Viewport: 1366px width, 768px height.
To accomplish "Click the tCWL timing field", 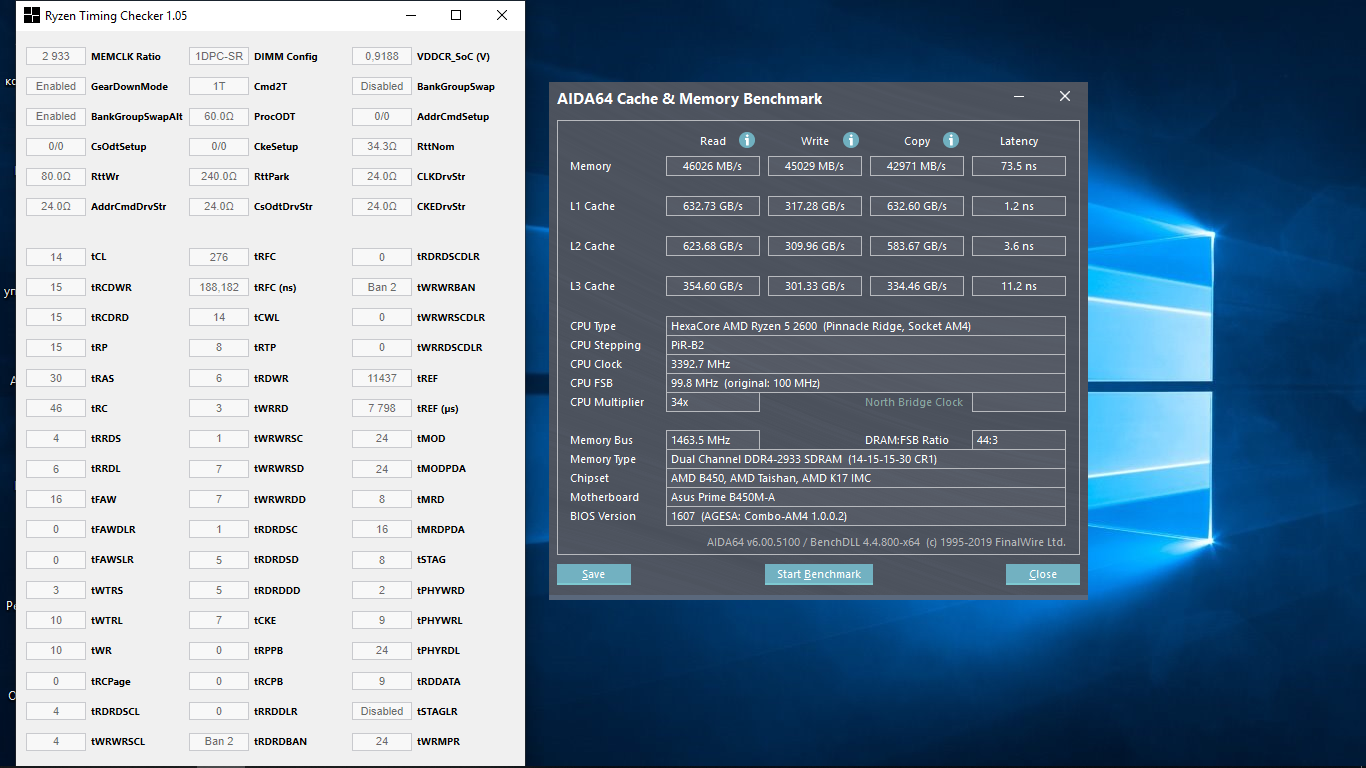I will point(219,317).
